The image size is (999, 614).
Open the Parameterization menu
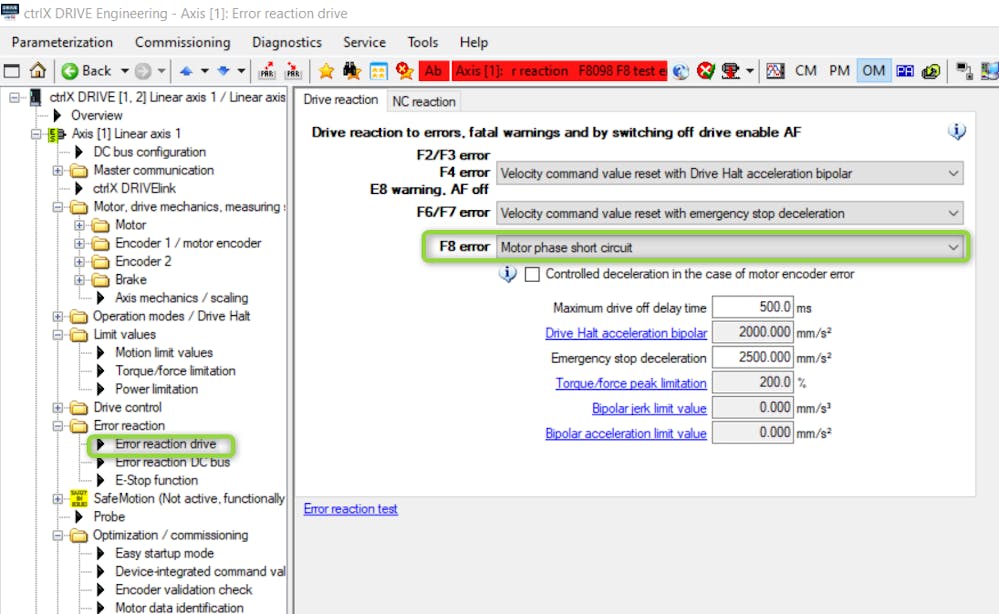point(62,42)
